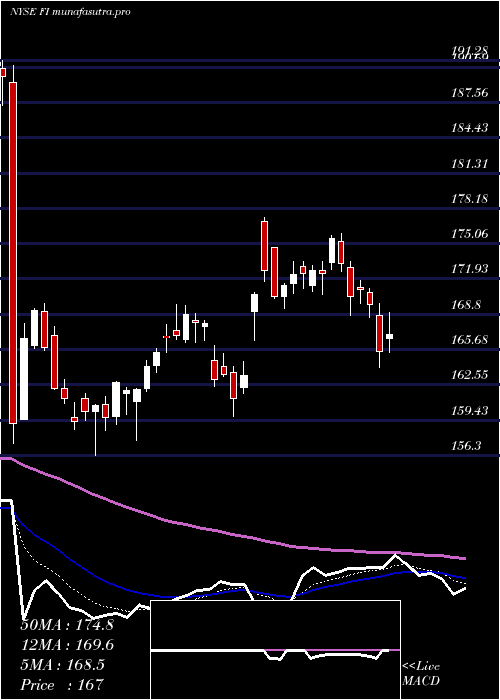Select the 12MA : 169.6 readout
This screenshot has height=700, width=500.
(x=67, y=645)
